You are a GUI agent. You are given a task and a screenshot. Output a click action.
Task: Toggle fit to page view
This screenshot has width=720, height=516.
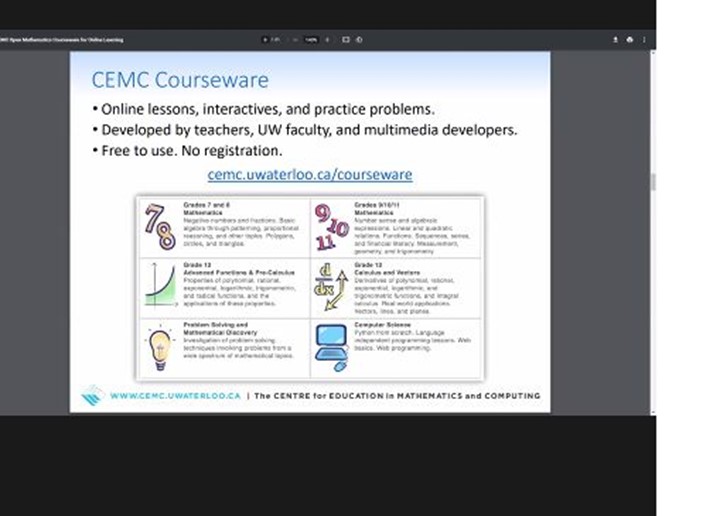[346, 40]
